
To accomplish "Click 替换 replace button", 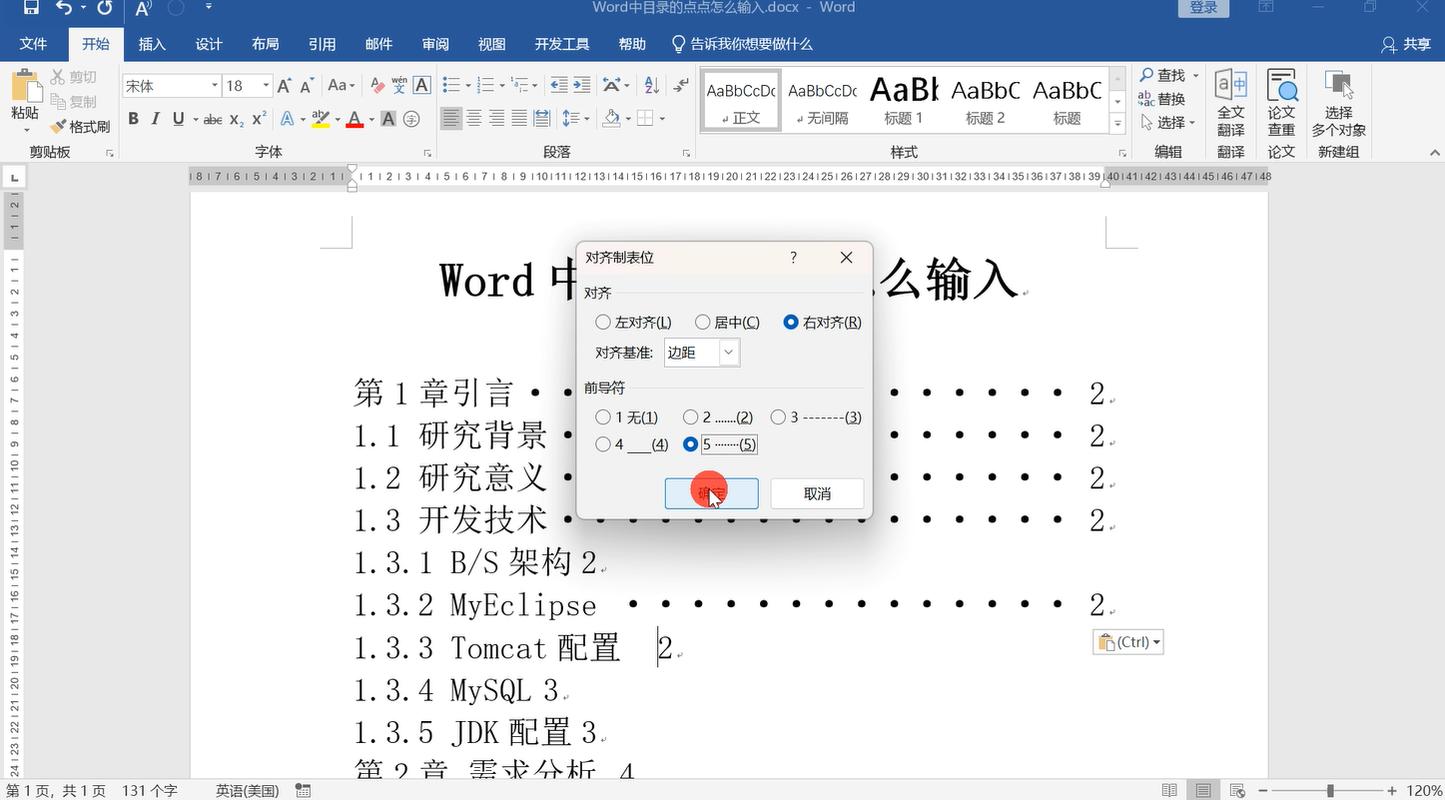I will 1162,99.
